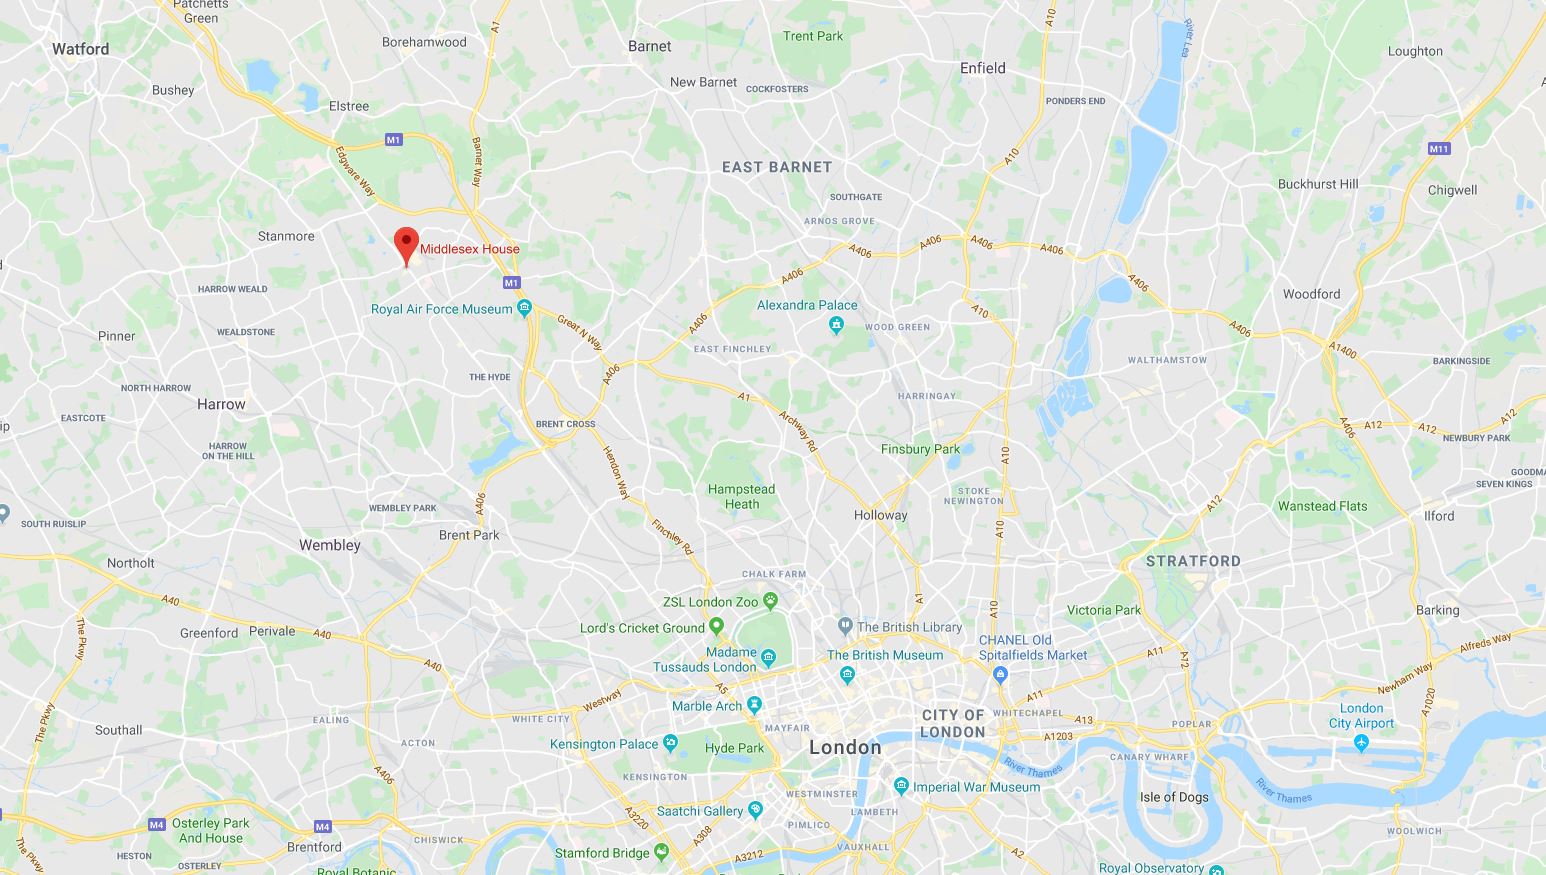Click the ZSL London Zoo paw icon
Screen dimensions: 1546x875
(771, 601)
